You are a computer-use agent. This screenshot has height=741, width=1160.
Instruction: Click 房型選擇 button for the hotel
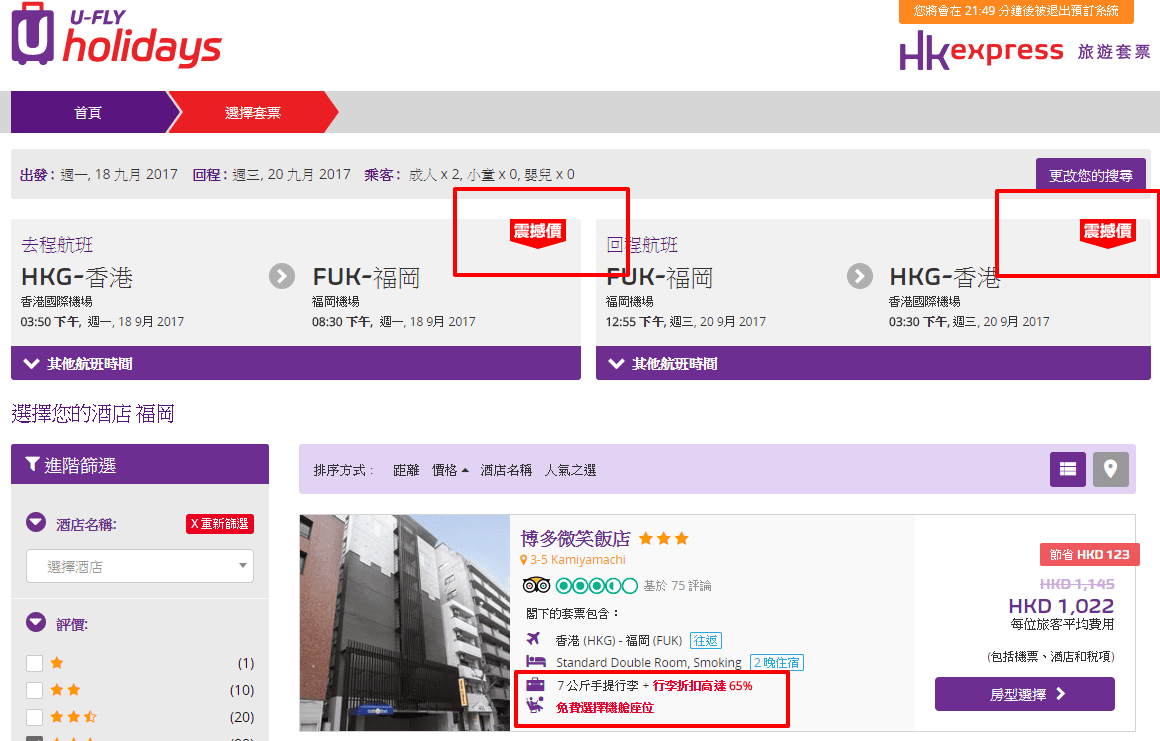pyautogui.click(x=1024, y=694)
